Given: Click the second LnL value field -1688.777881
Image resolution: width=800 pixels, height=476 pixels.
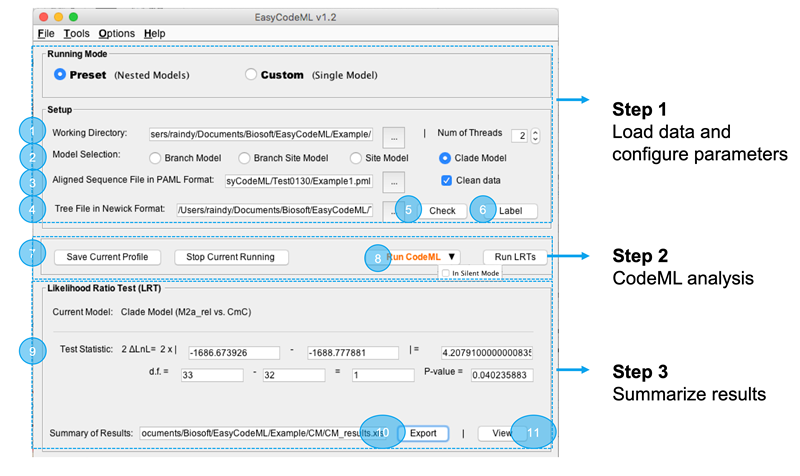Looking at the screenshot, I should 353,353.
